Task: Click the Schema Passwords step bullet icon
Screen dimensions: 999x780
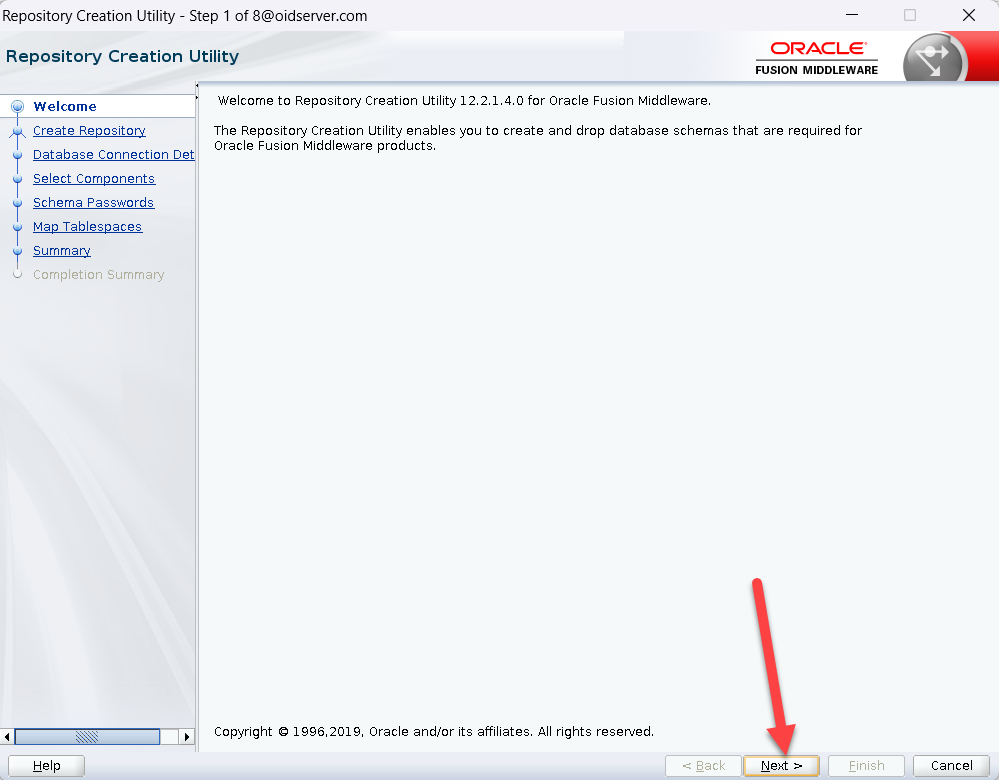Action: (17, 203)
